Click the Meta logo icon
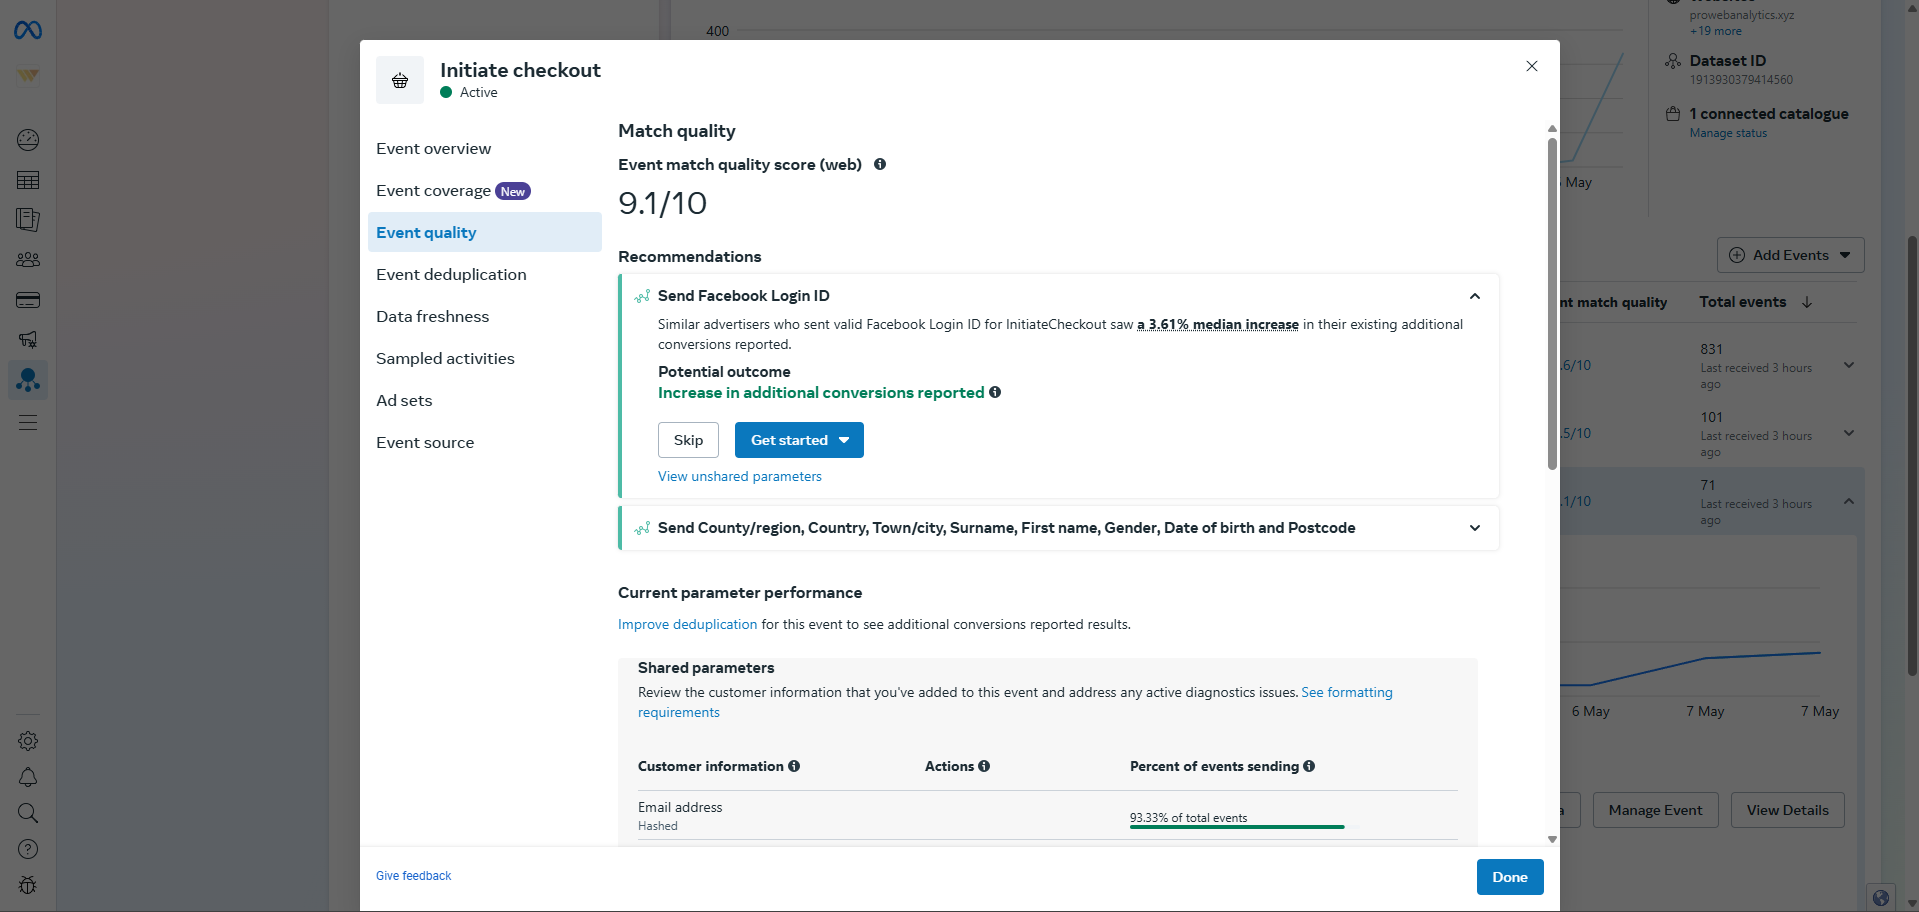Screen dimensions: 1919x912 point(28,31)
